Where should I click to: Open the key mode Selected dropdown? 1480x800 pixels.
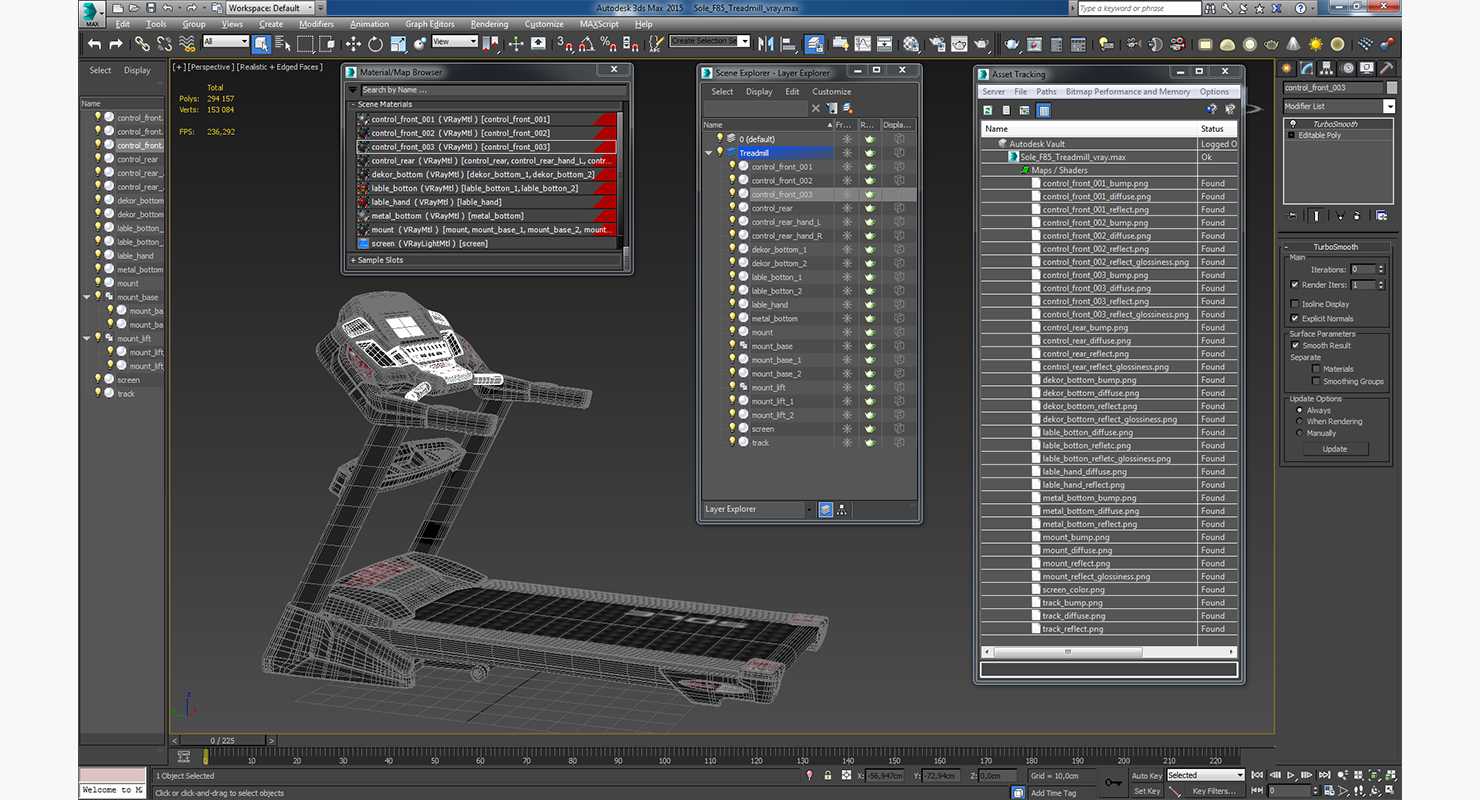(1205, 775)
